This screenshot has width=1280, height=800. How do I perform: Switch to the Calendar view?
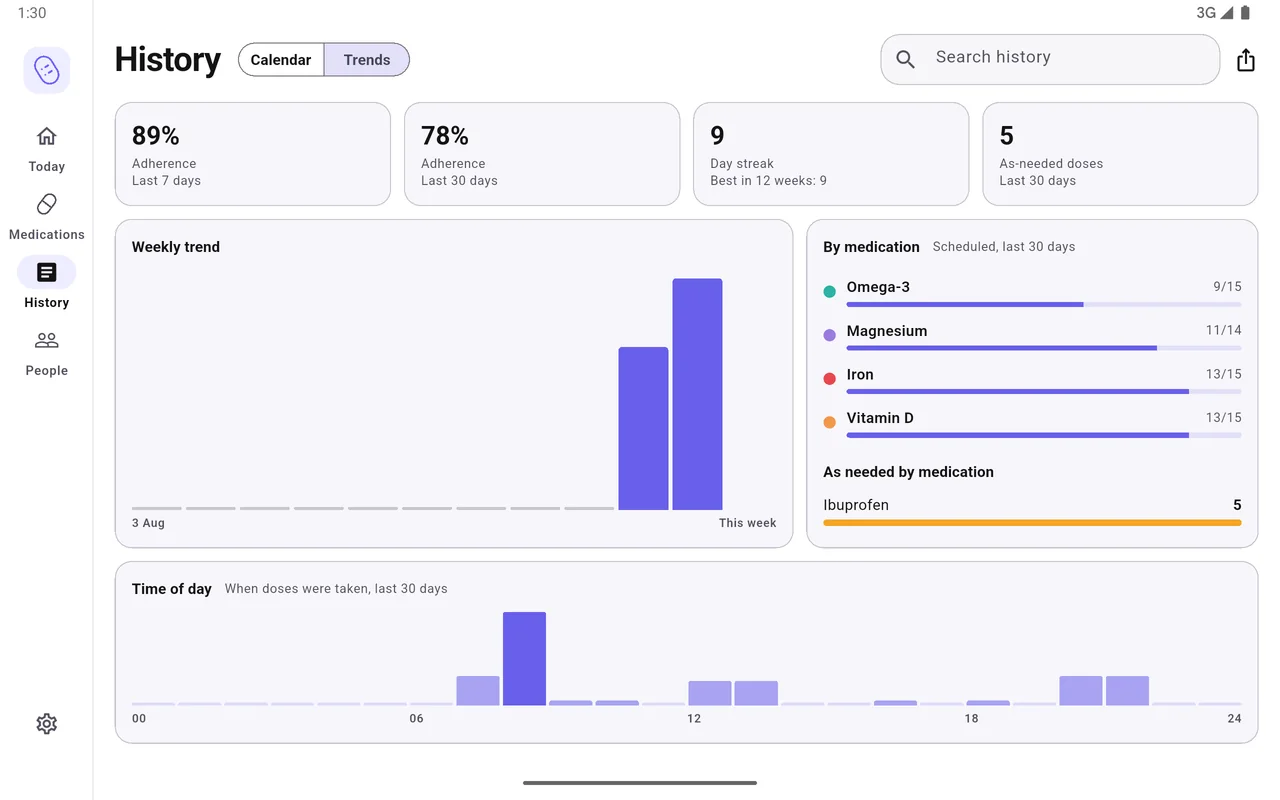pyautogui.click(x=281, y=60)
